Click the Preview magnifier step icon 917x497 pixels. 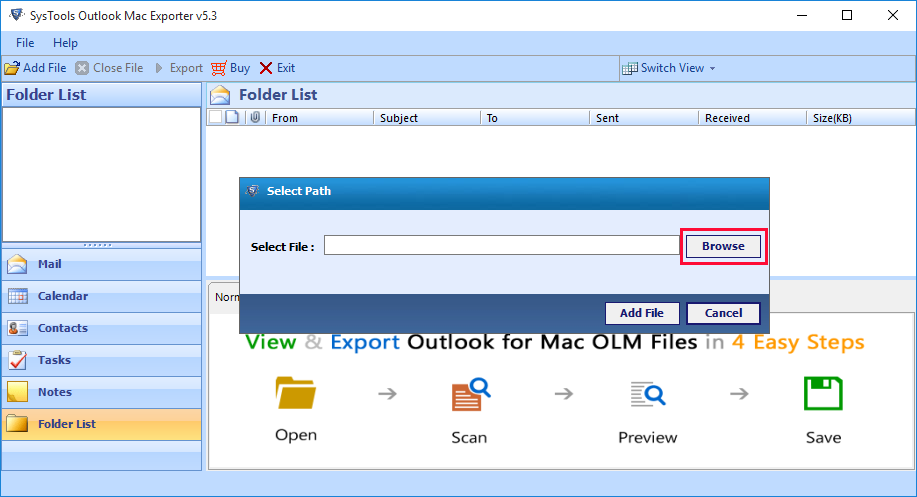tap(648, 394)
